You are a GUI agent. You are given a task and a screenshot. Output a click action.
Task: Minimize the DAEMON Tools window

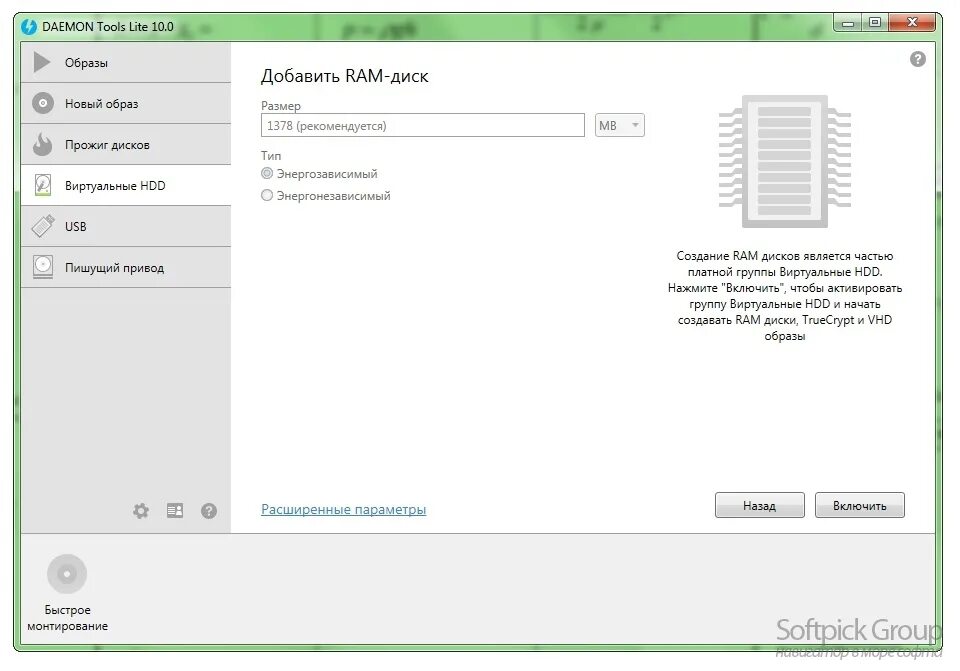[847, 23]
